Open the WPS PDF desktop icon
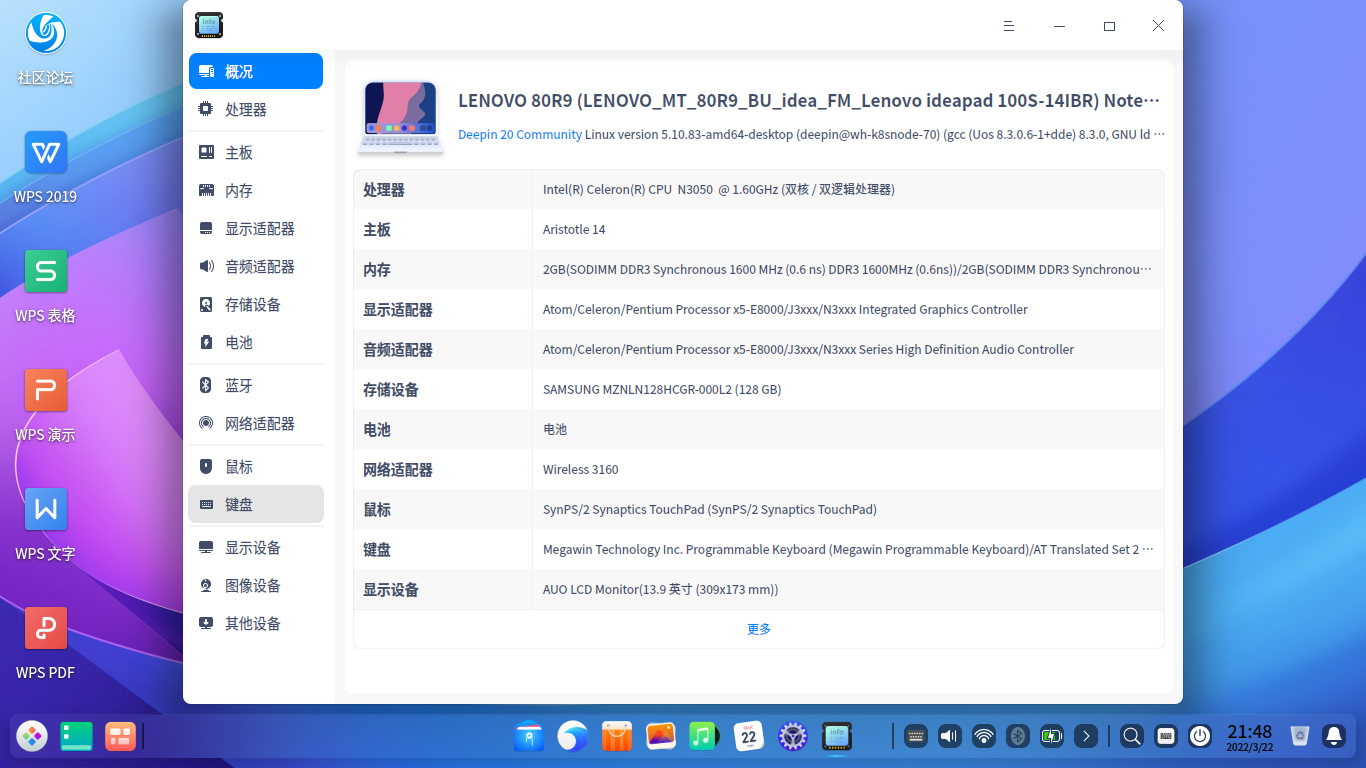Image resolution: width=1366 pixels, height=768 pixels. [x=45, y=644]
